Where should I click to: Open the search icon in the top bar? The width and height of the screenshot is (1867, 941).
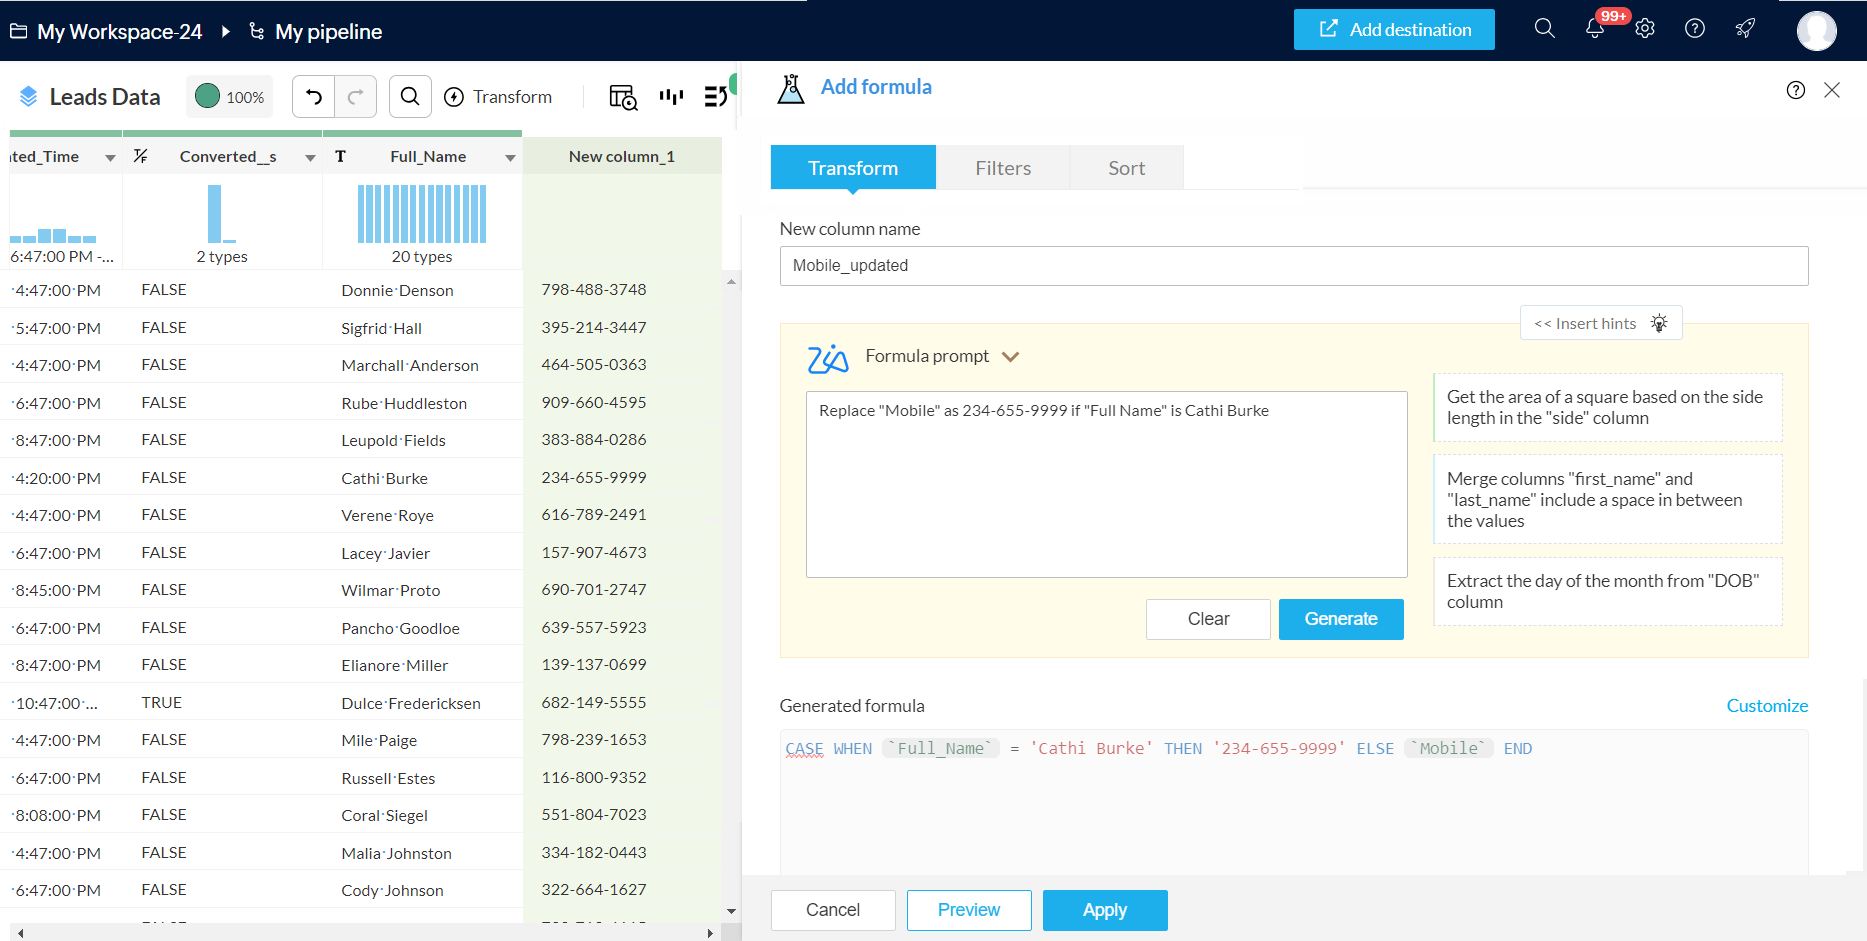click(x=1545, y=28)
